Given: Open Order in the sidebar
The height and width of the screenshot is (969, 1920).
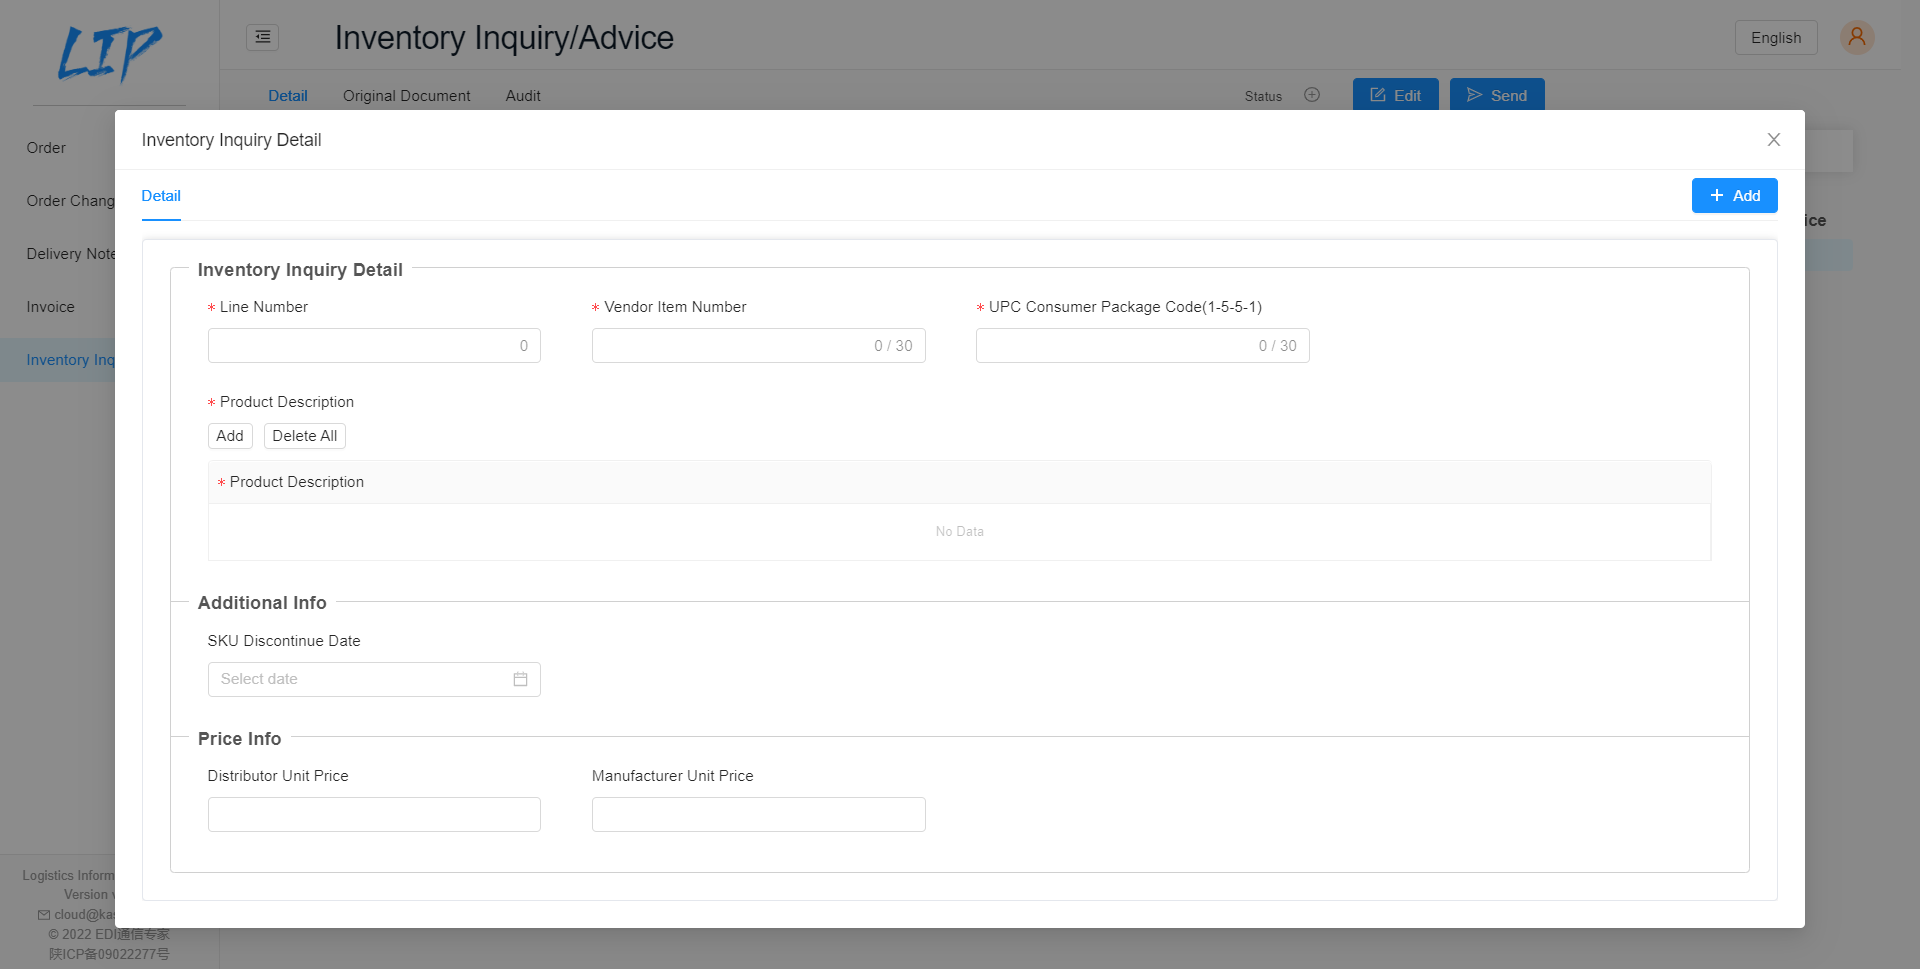Looking at the screenshot, I should [46, 148].
